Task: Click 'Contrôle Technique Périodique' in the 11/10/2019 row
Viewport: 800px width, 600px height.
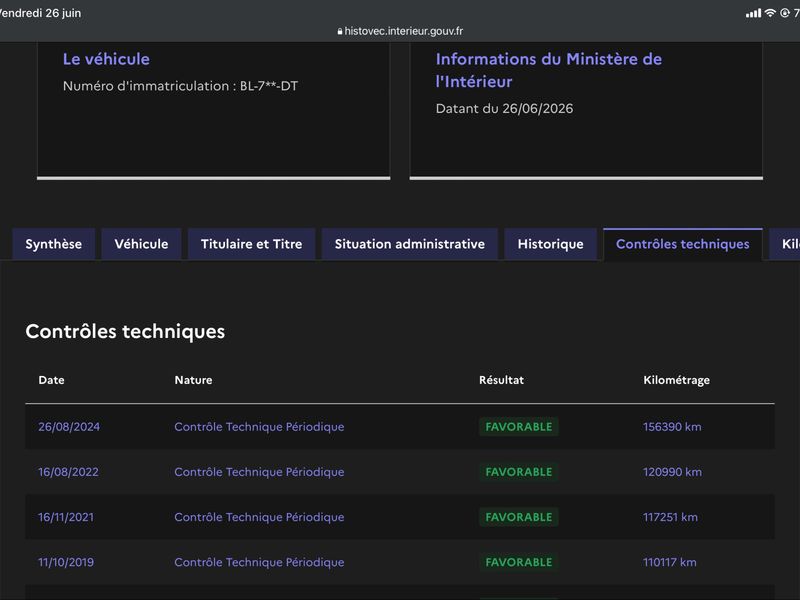Action: (259, 562)
